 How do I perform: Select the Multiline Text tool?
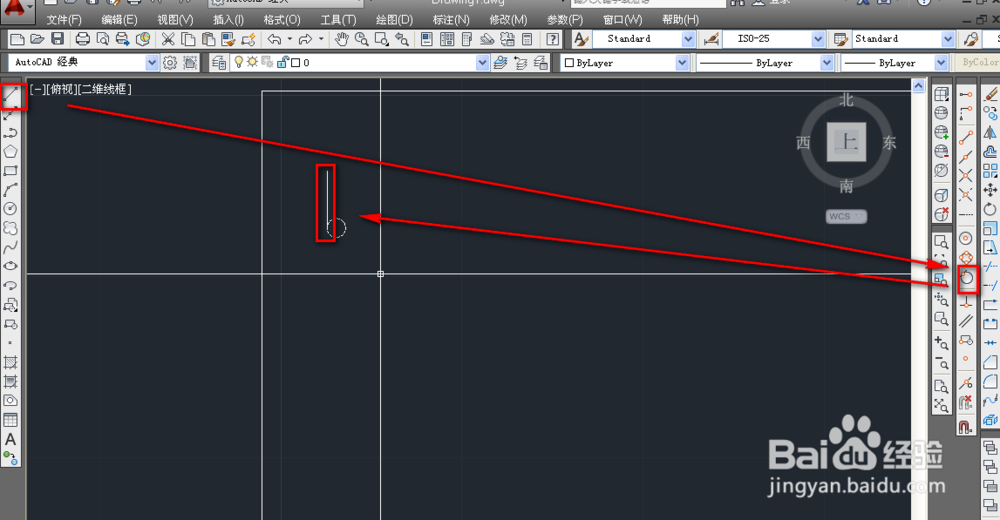pyautogui.click(x=10, y=440)
